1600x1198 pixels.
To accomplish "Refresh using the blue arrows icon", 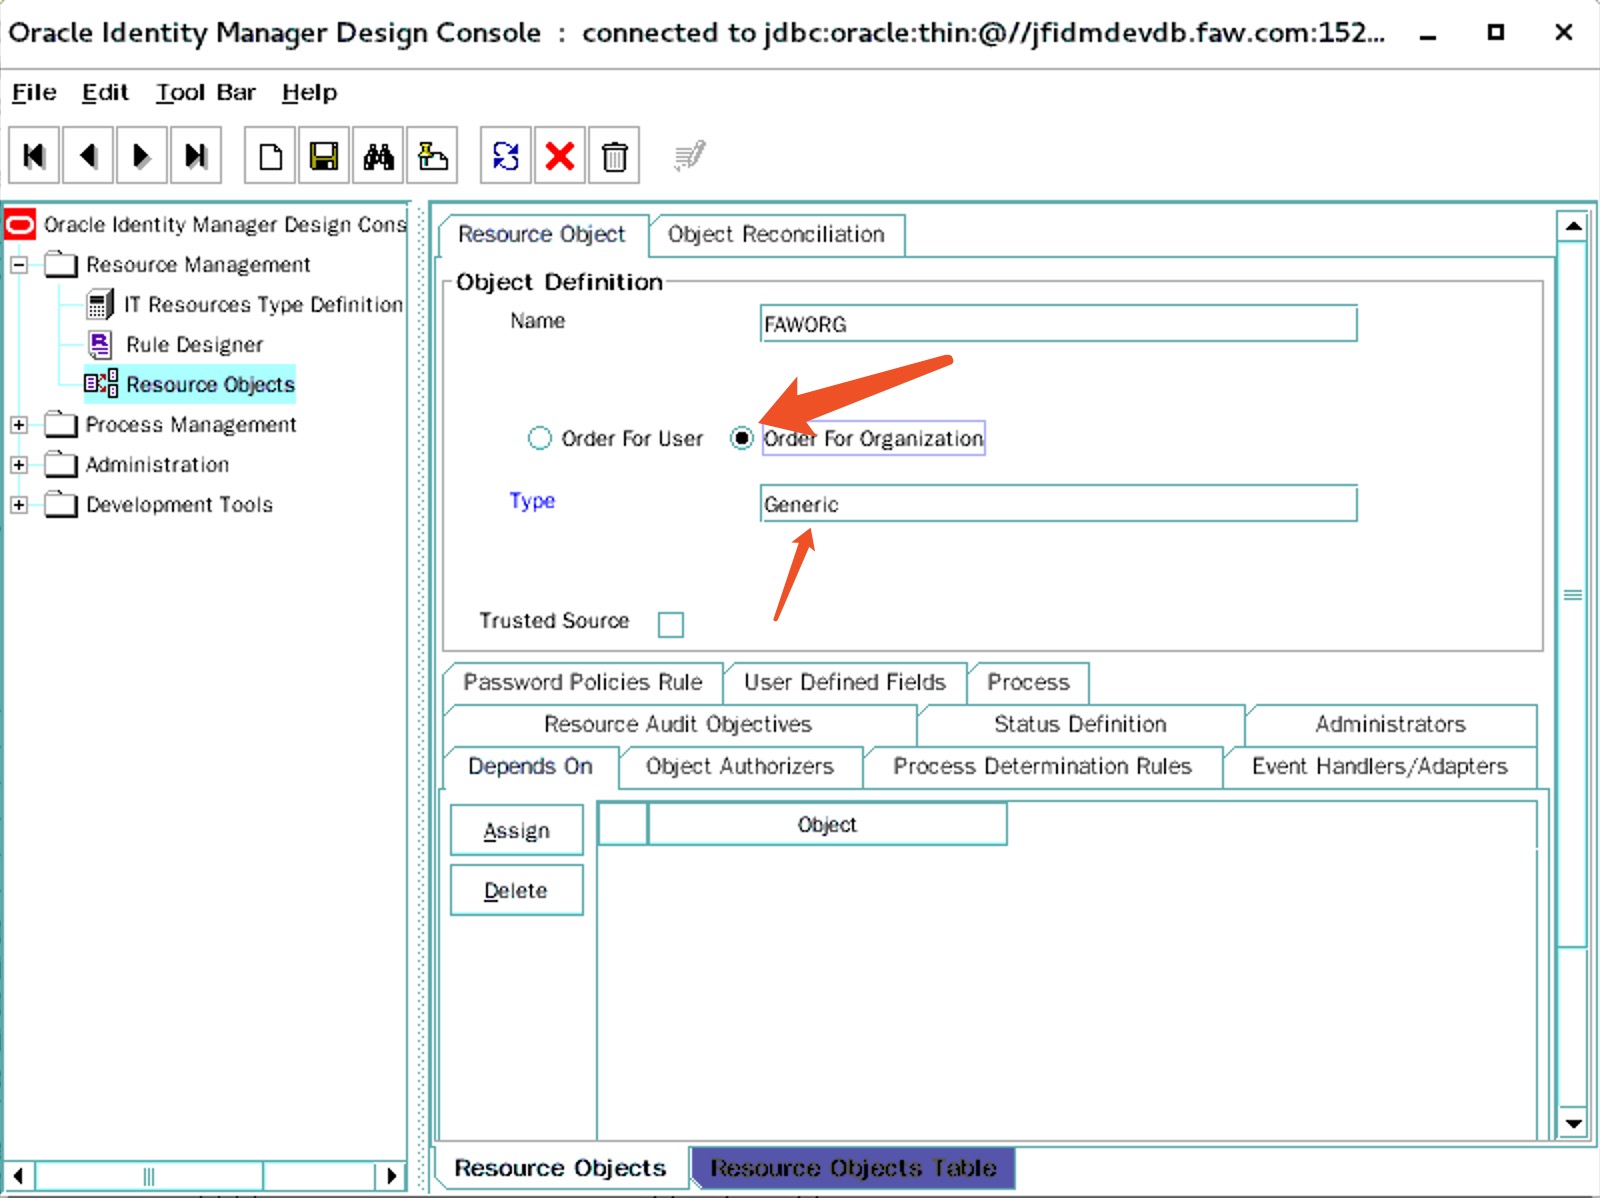I will click(506, 156).
